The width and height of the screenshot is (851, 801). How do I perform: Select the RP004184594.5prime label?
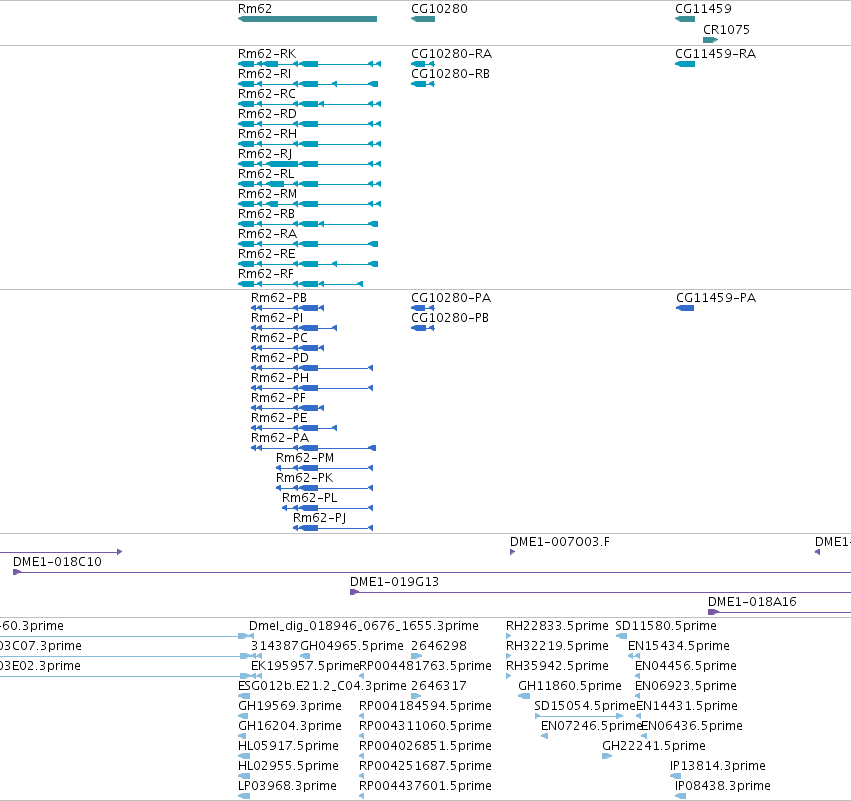tap(425, 706)
